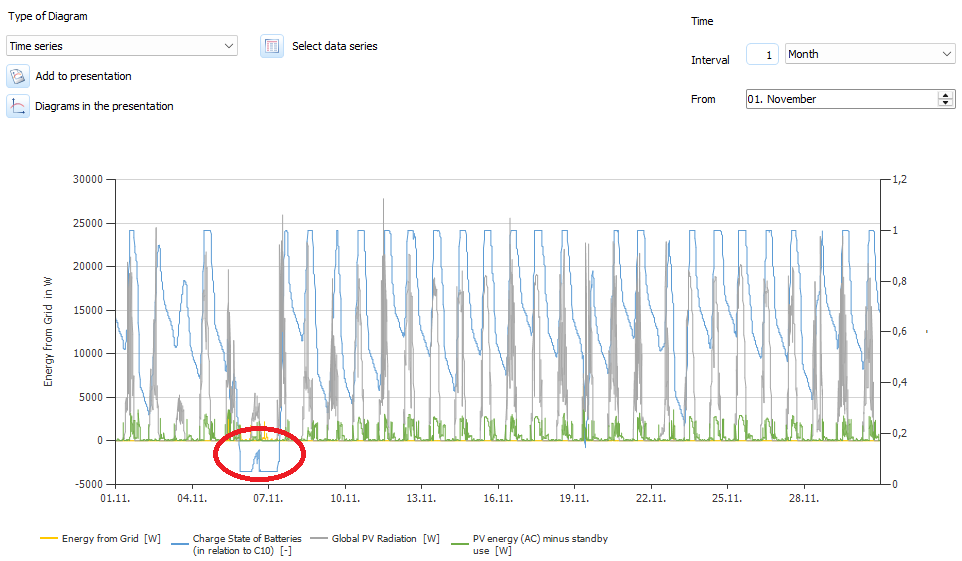Click the Diagrams in the presentation icon
This screenshot has width=962, height=561.
click(18, 106)
